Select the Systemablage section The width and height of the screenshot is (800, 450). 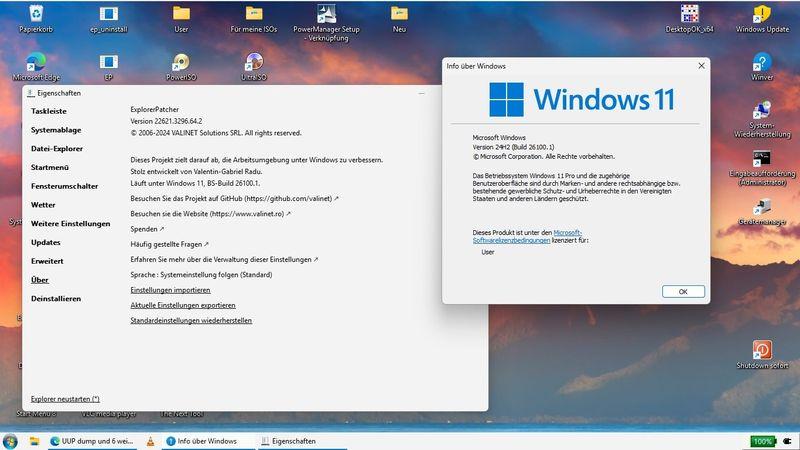(56, 130)
